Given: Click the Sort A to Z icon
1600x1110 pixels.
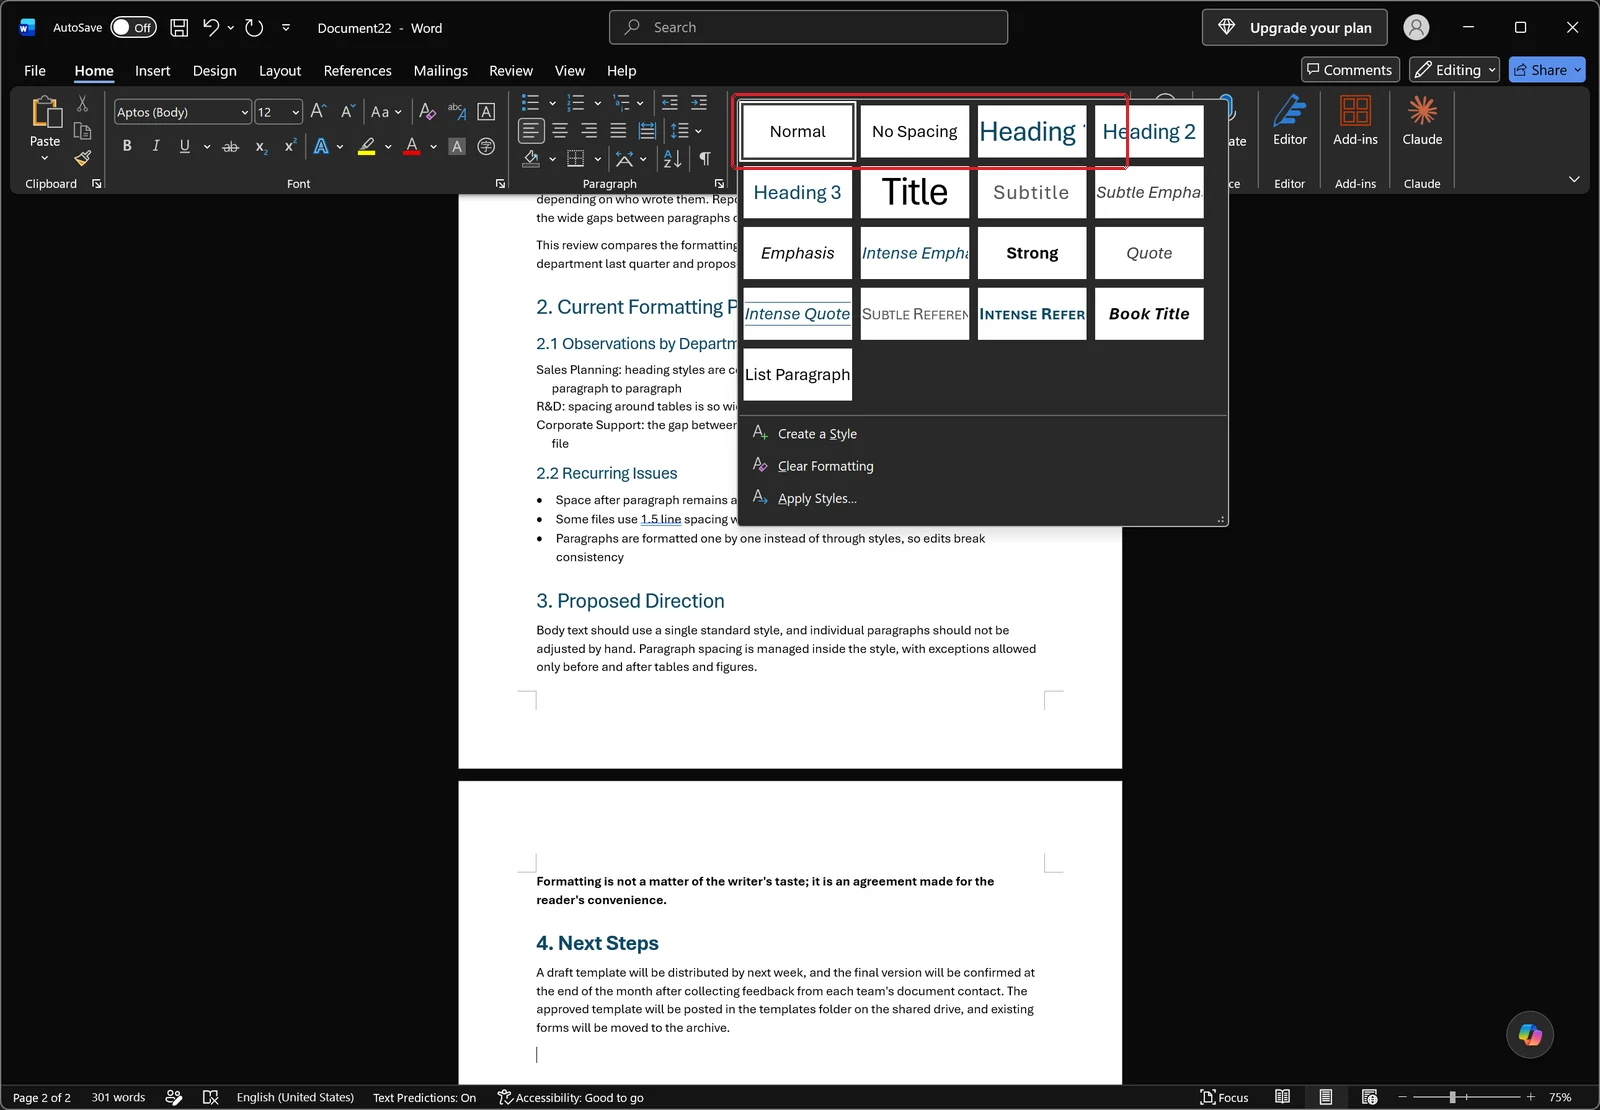Looking at the screenshot, I should tap(672, 158).
